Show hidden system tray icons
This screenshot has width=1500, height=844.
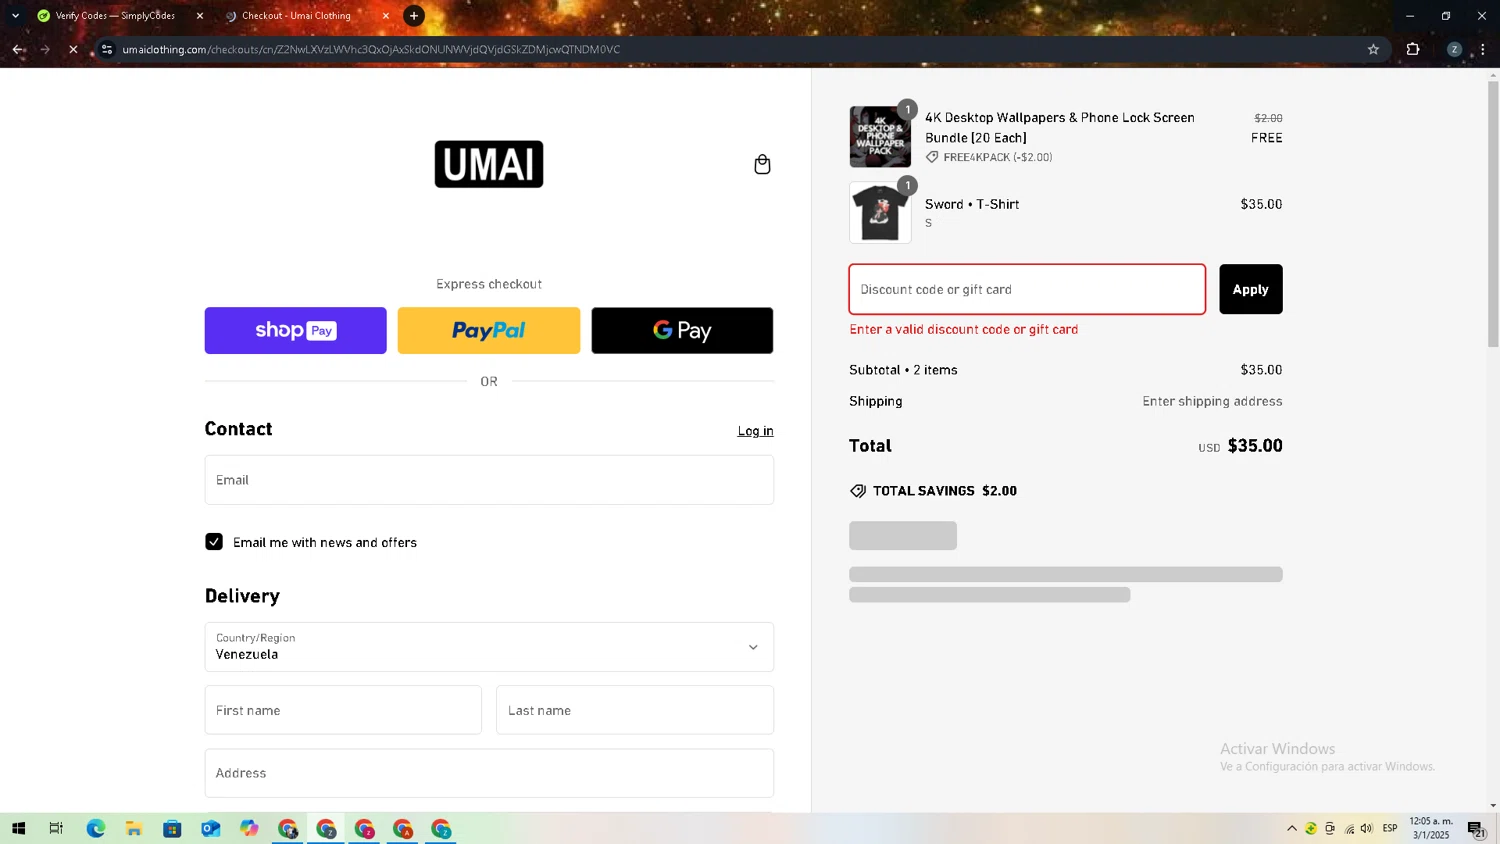[x=1292, y=828]
